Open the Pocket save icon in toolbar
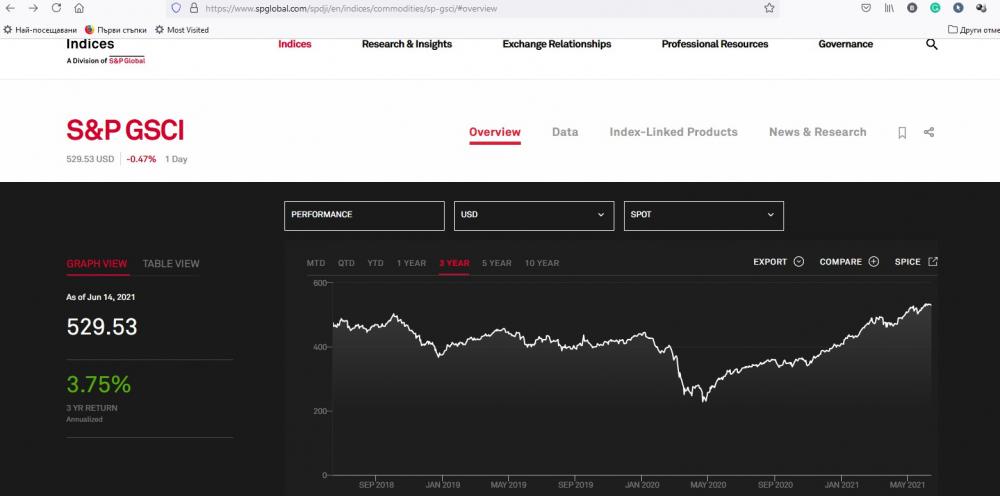 [866, 8]
